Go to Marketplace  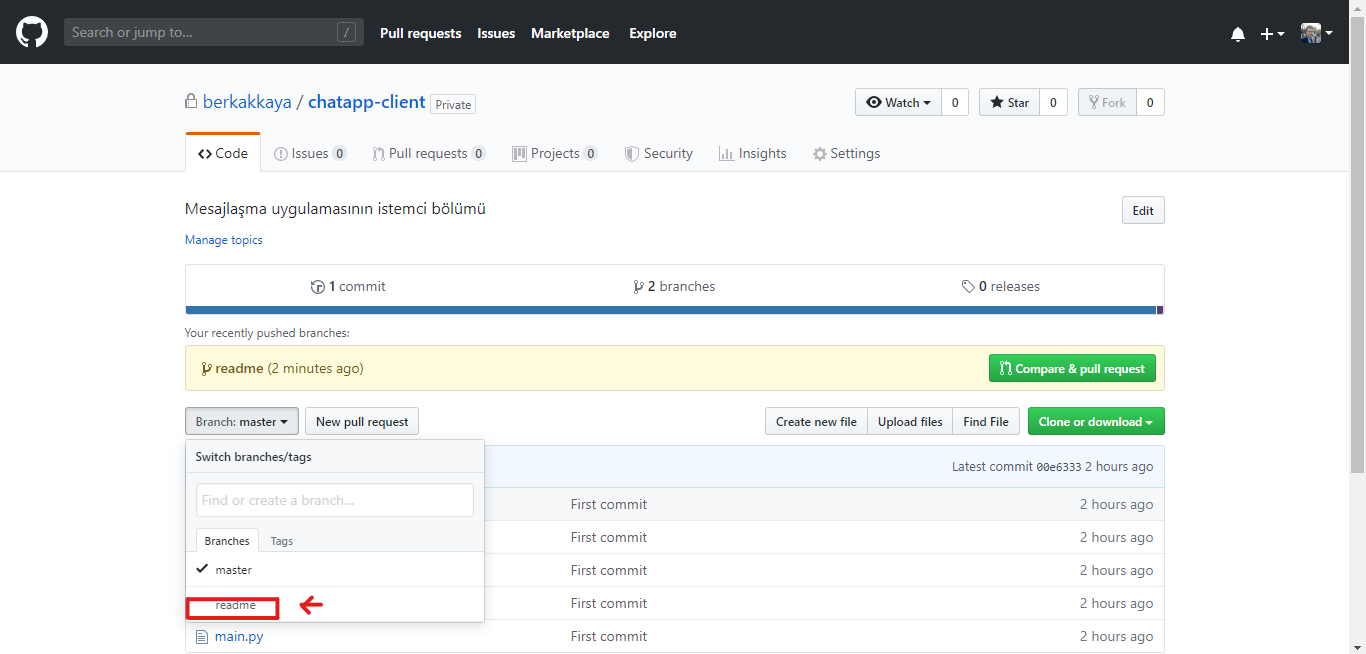click(570, 33)
